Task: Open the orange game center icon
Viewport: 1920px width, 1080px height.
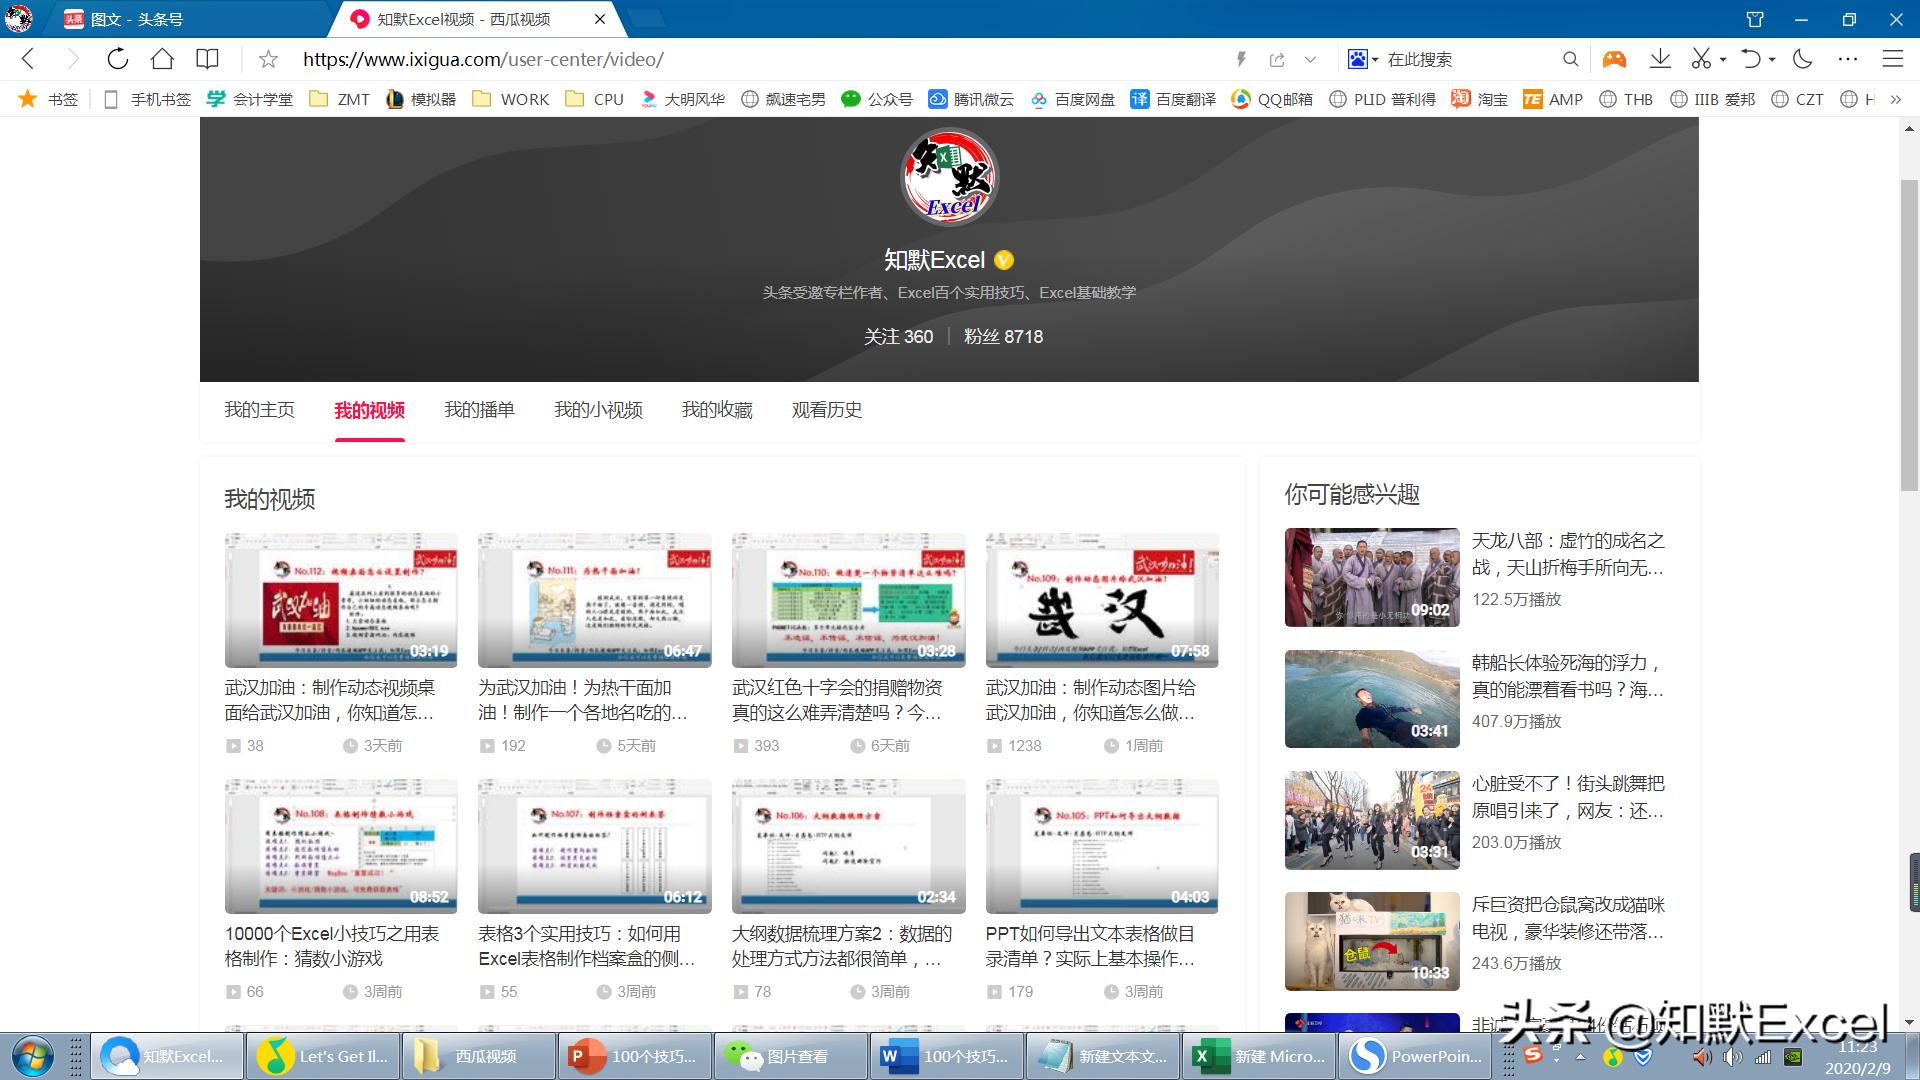Action: point(1613,59)
